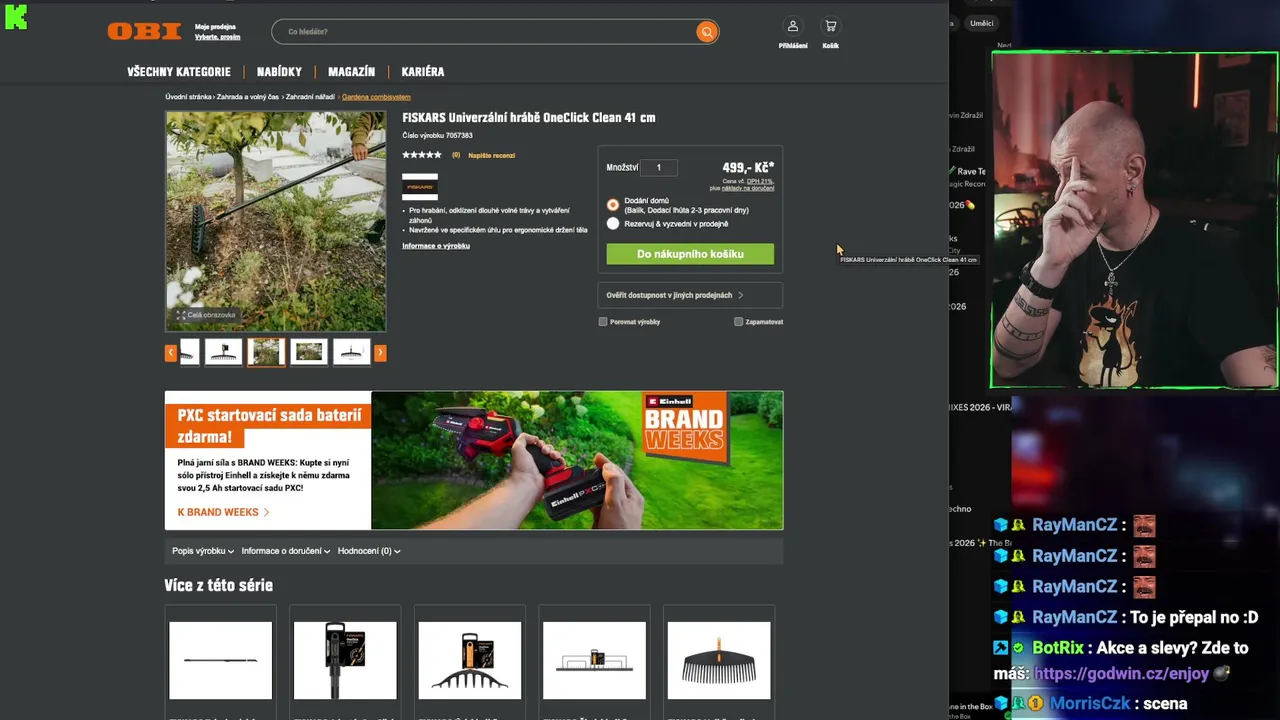
Task: Click the Celá obrazovka fullscreen icon
Action: (x=182, y=315)
